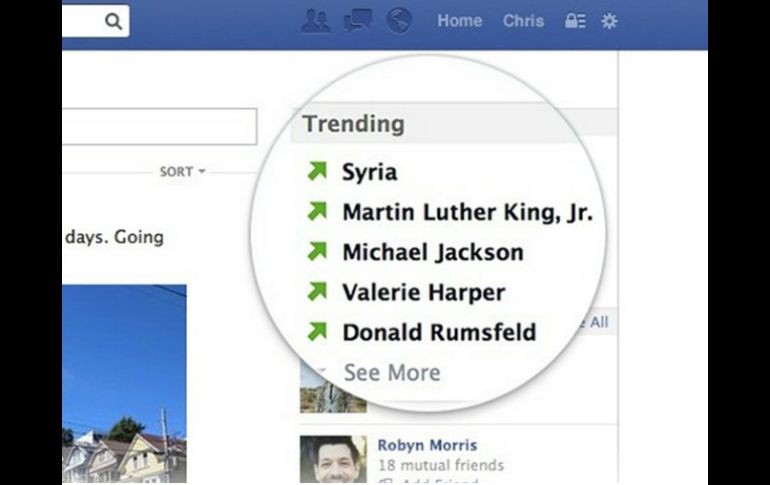Click the status update text field
Image resolution: width=770 pixels, height=485 pixels.
point(160,127)
